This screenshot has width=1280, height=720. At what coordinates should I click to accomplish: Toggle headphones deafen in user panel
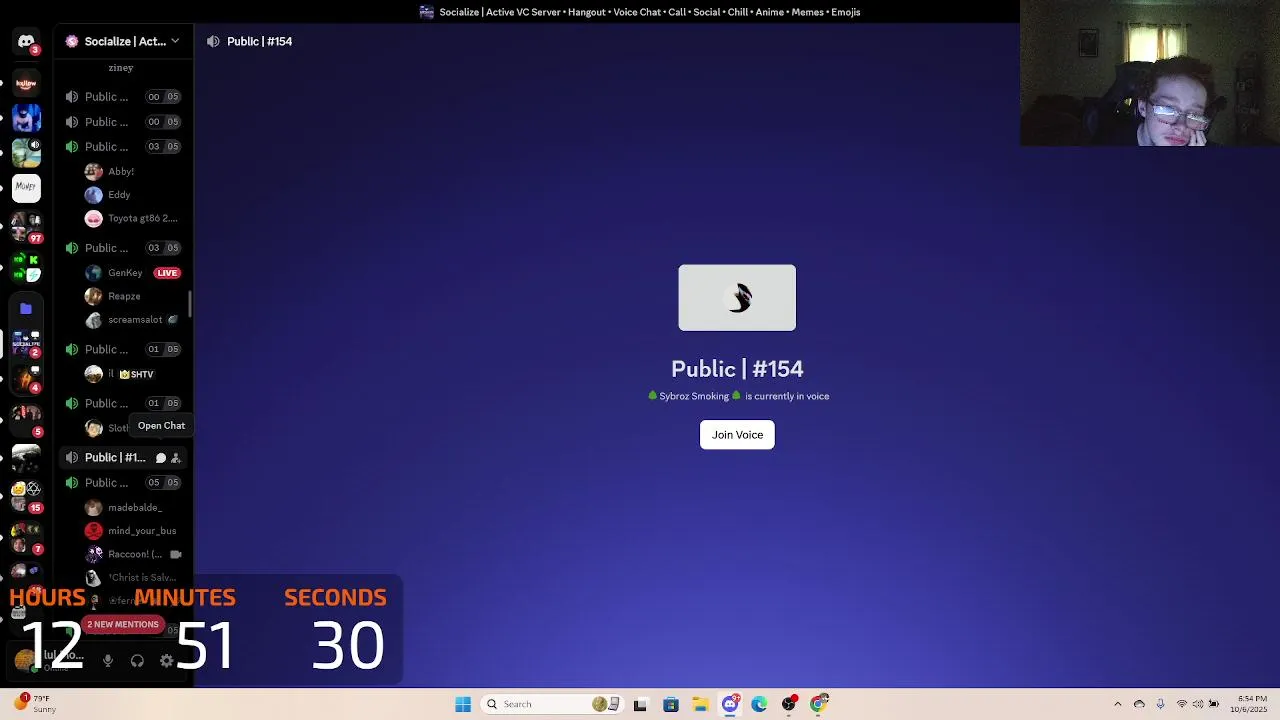[x=137, y=661]
